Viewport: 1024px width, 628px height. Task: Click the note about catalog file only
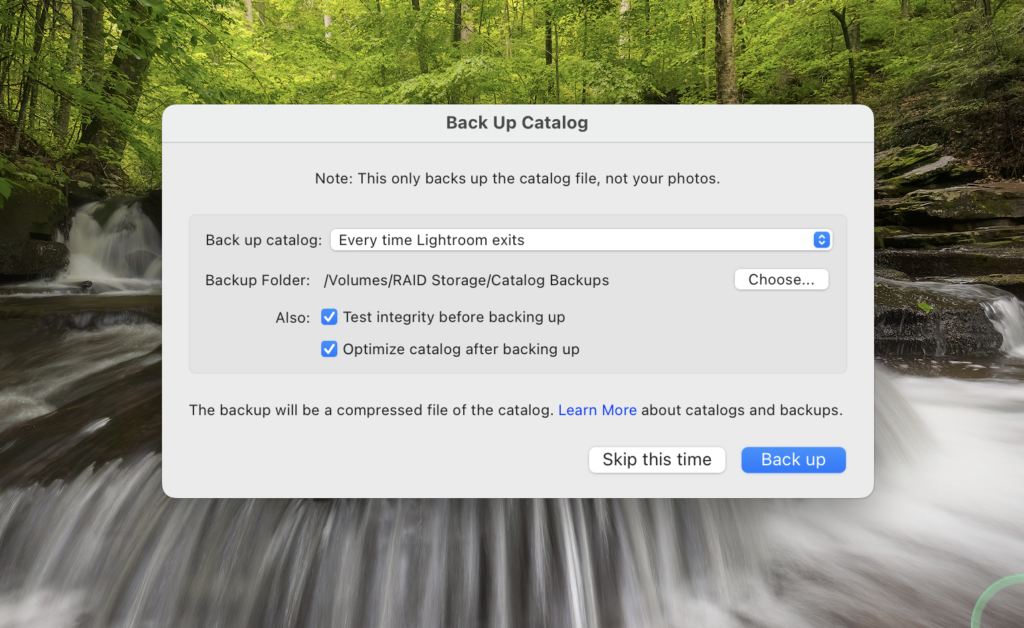(517, 178)
